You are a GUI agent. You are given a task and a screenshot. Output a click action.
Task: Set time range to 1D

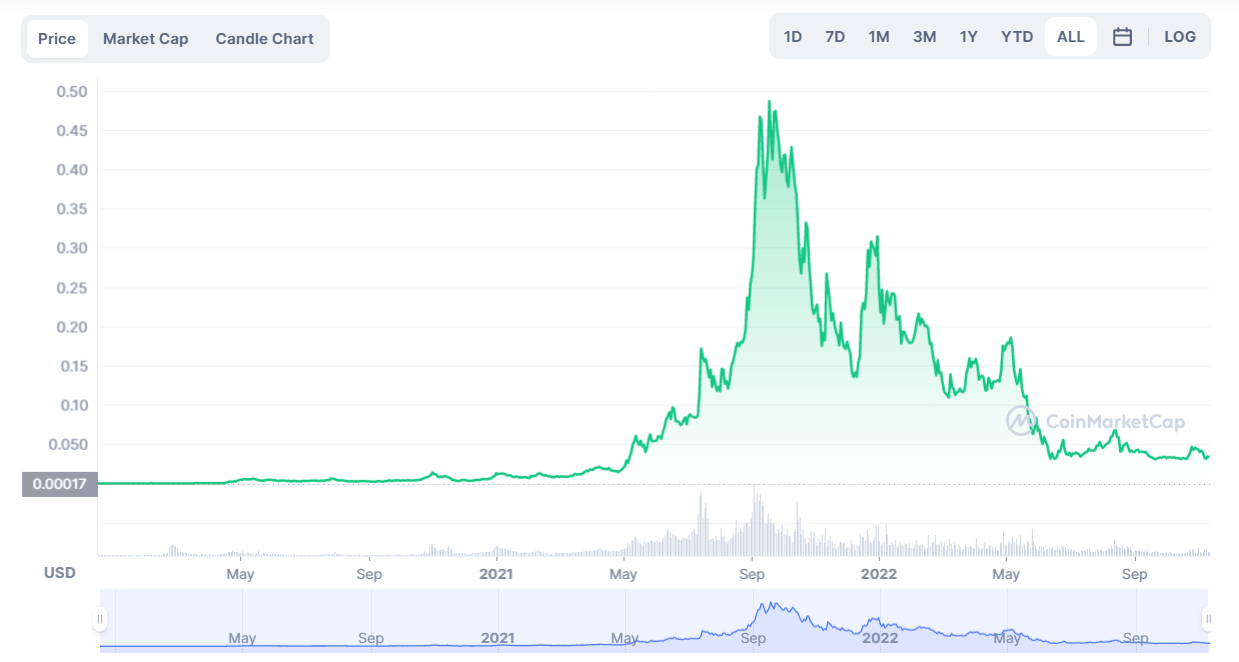(793, 37)
